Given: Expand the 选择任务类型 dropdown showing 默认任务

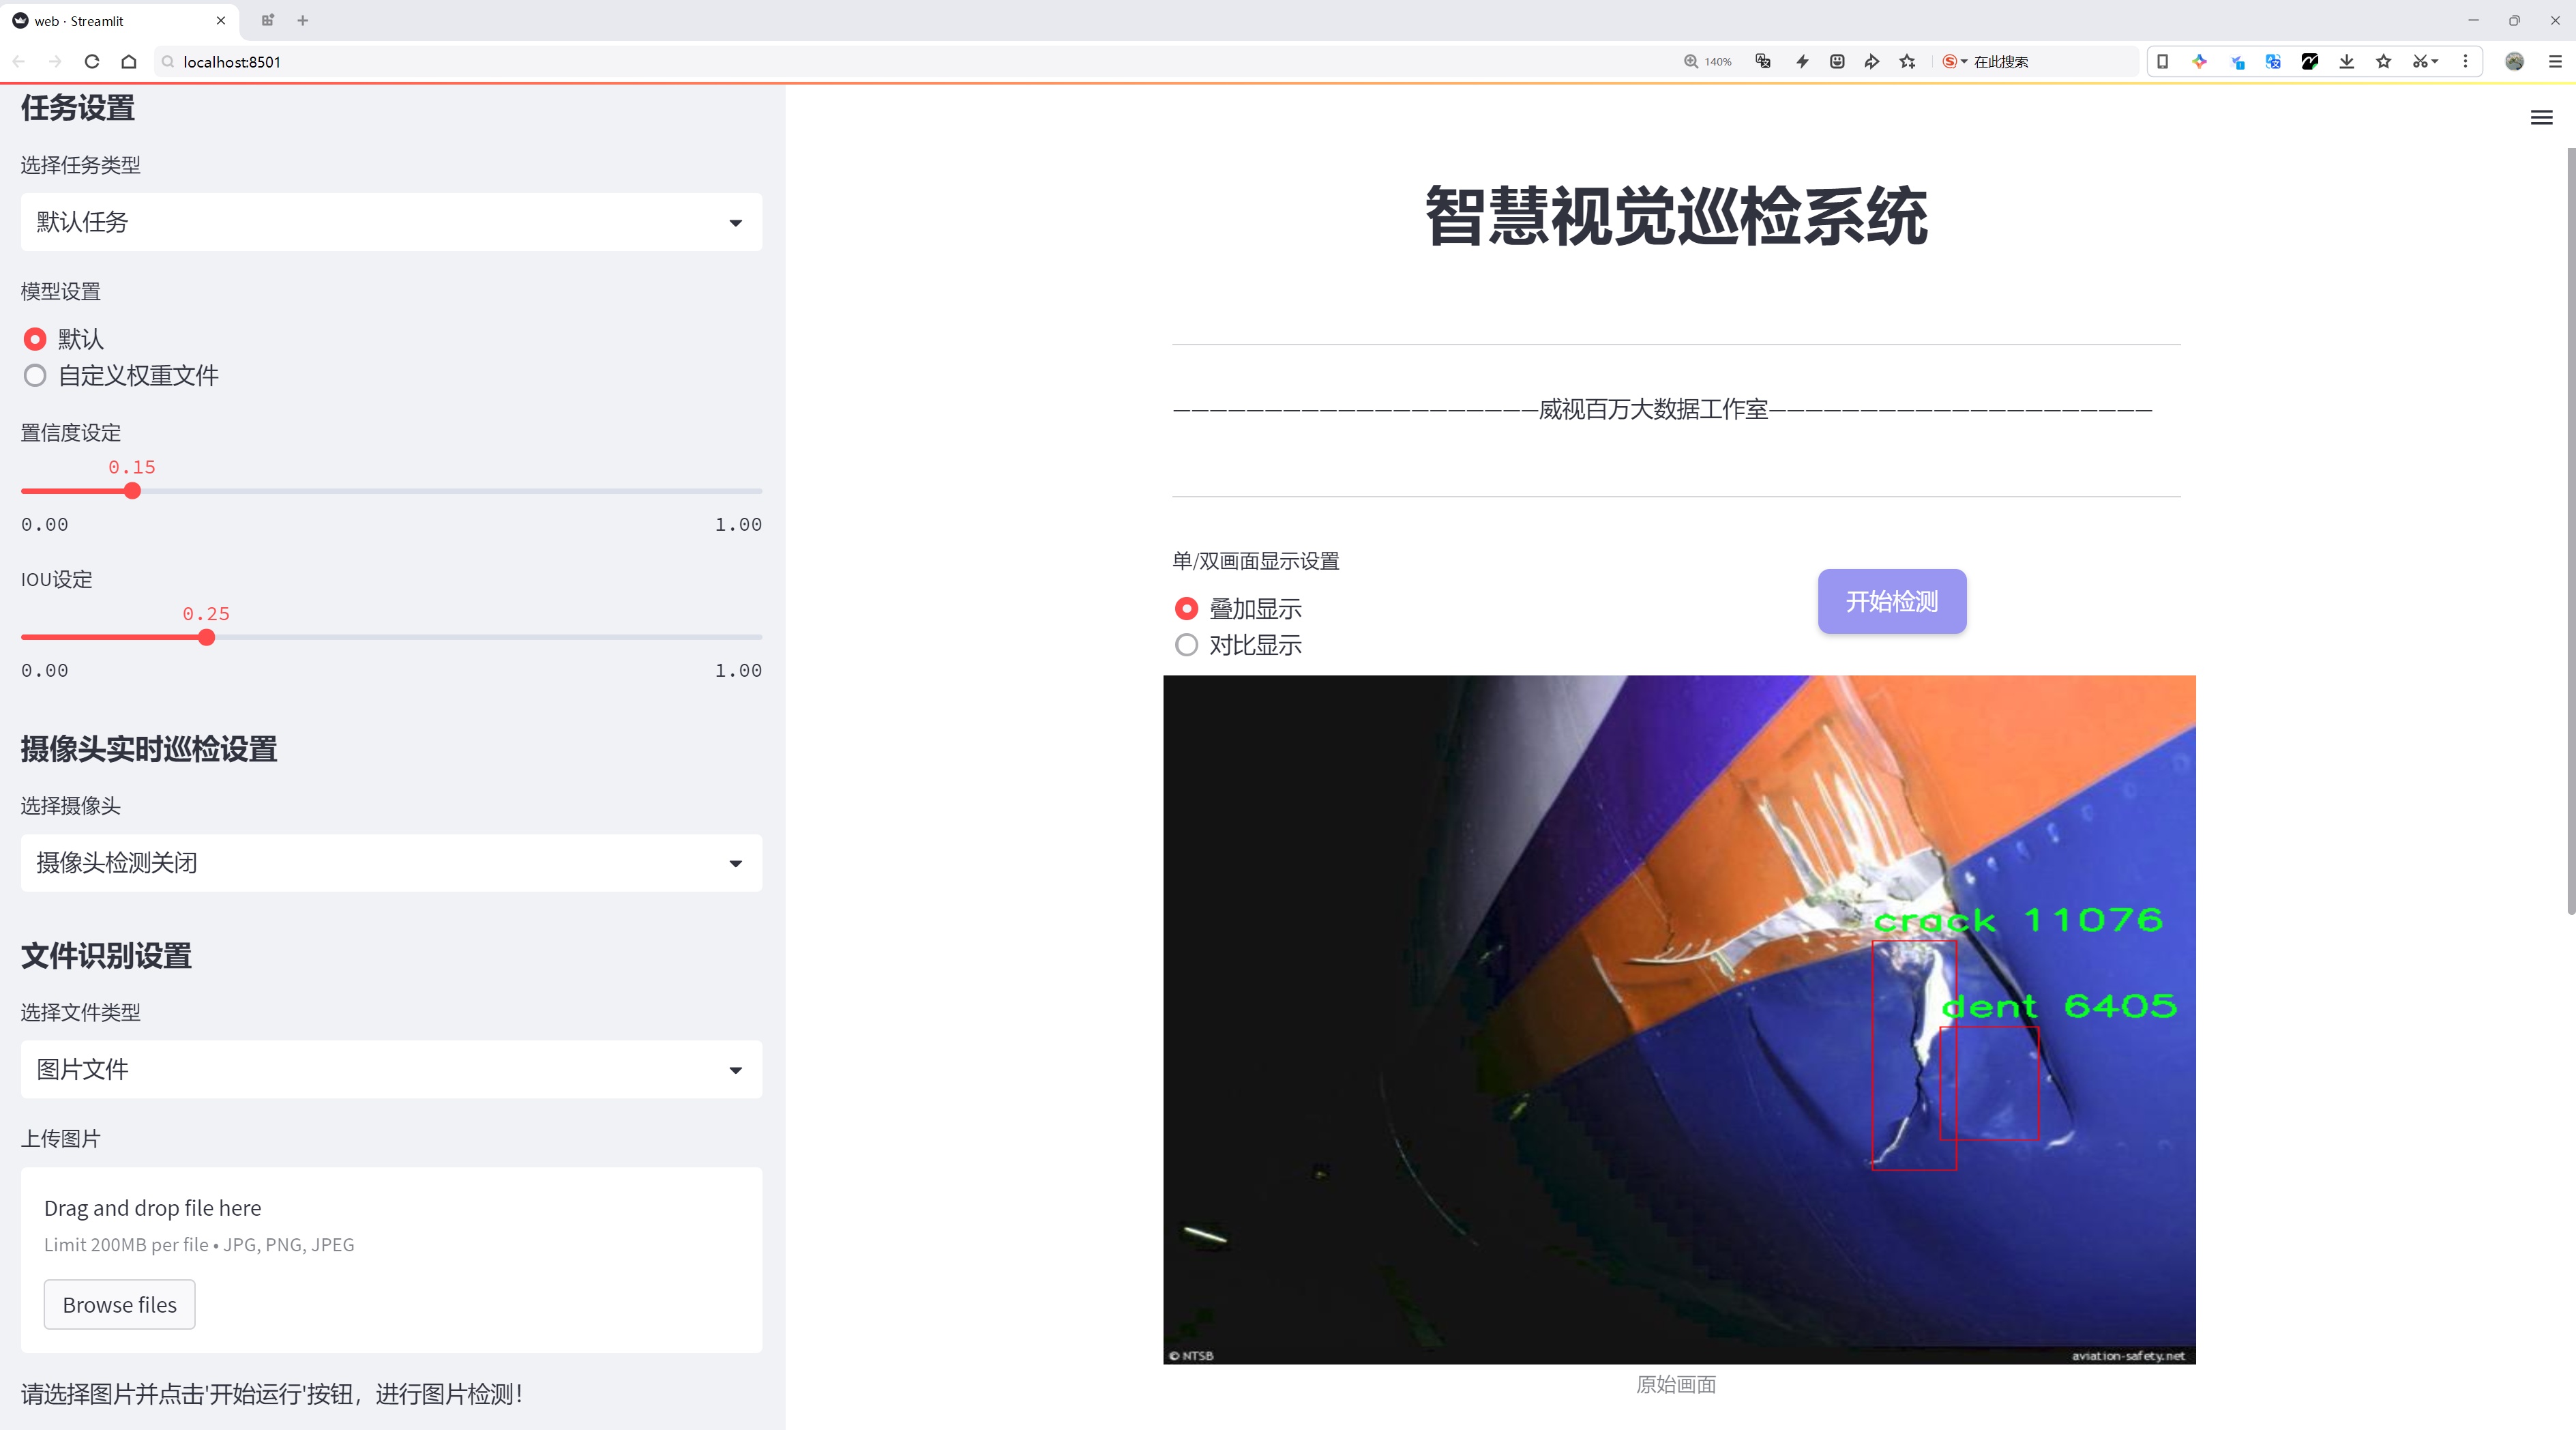Looking at the screenshot, I should point(391,222).
